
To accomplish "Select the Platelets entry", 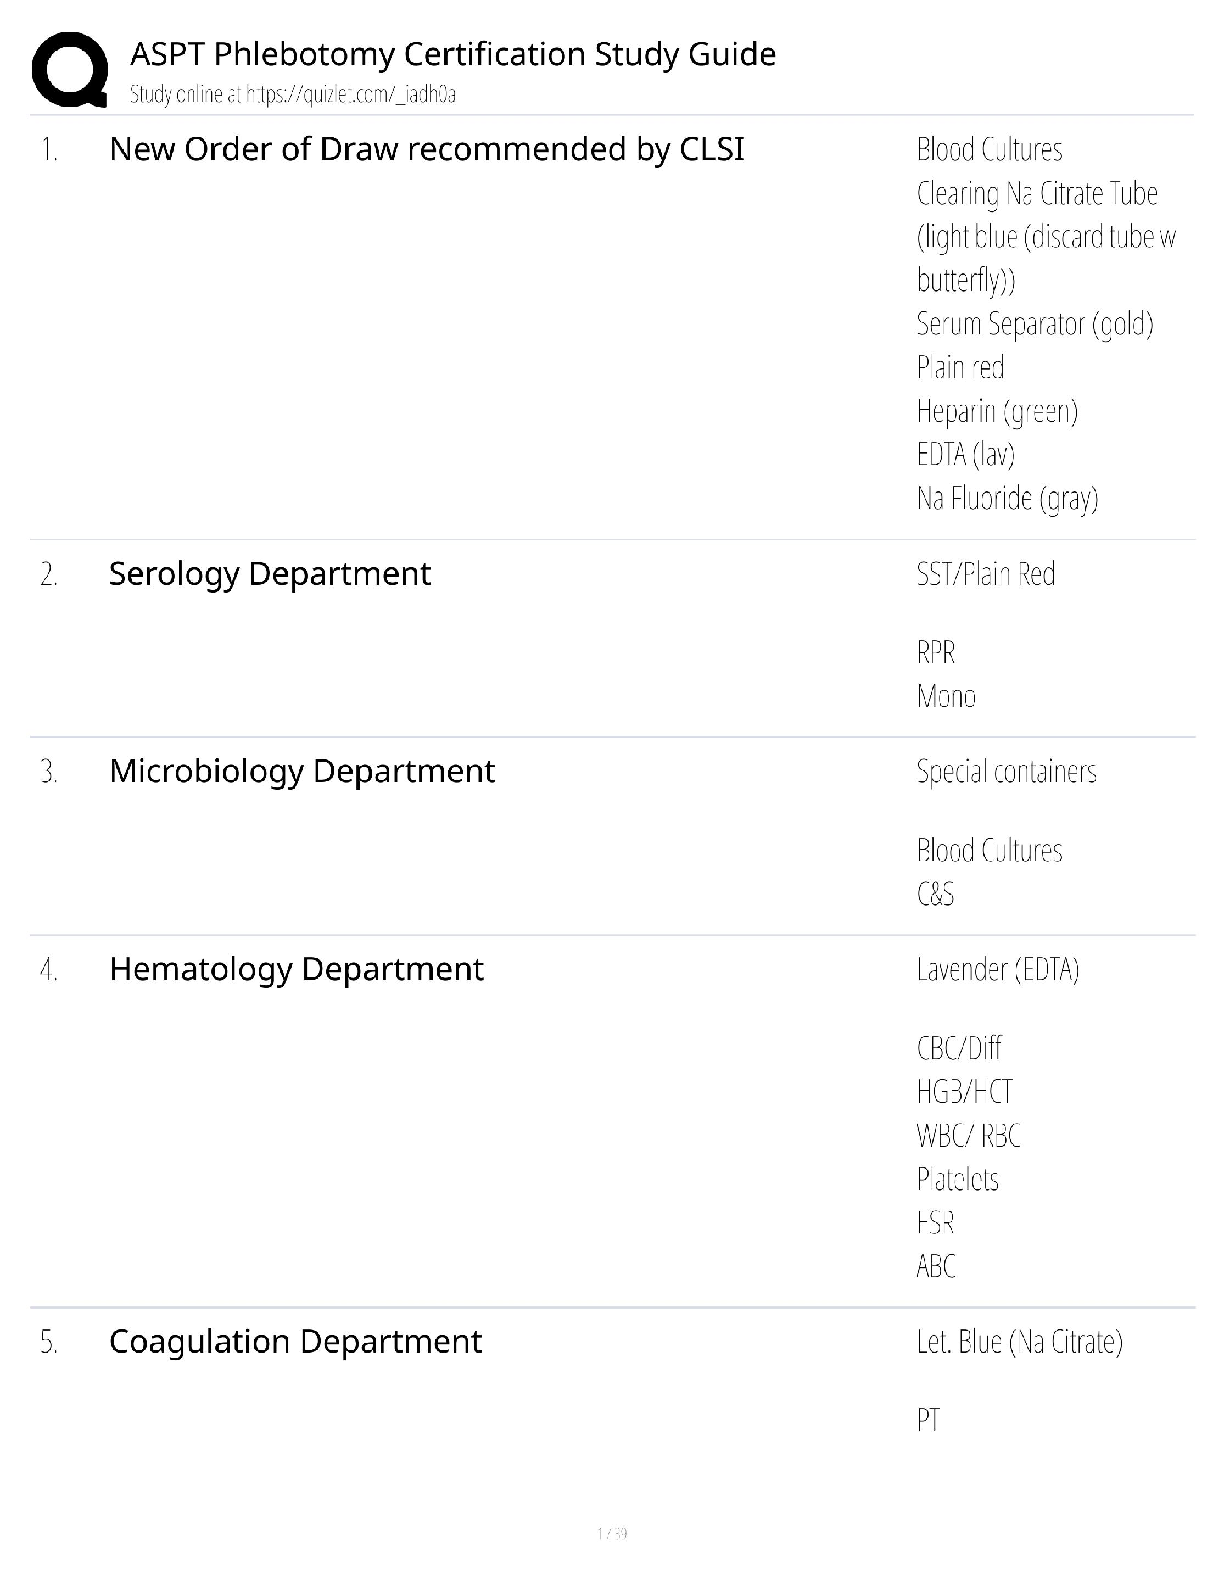I will (x=958, y=1179).
